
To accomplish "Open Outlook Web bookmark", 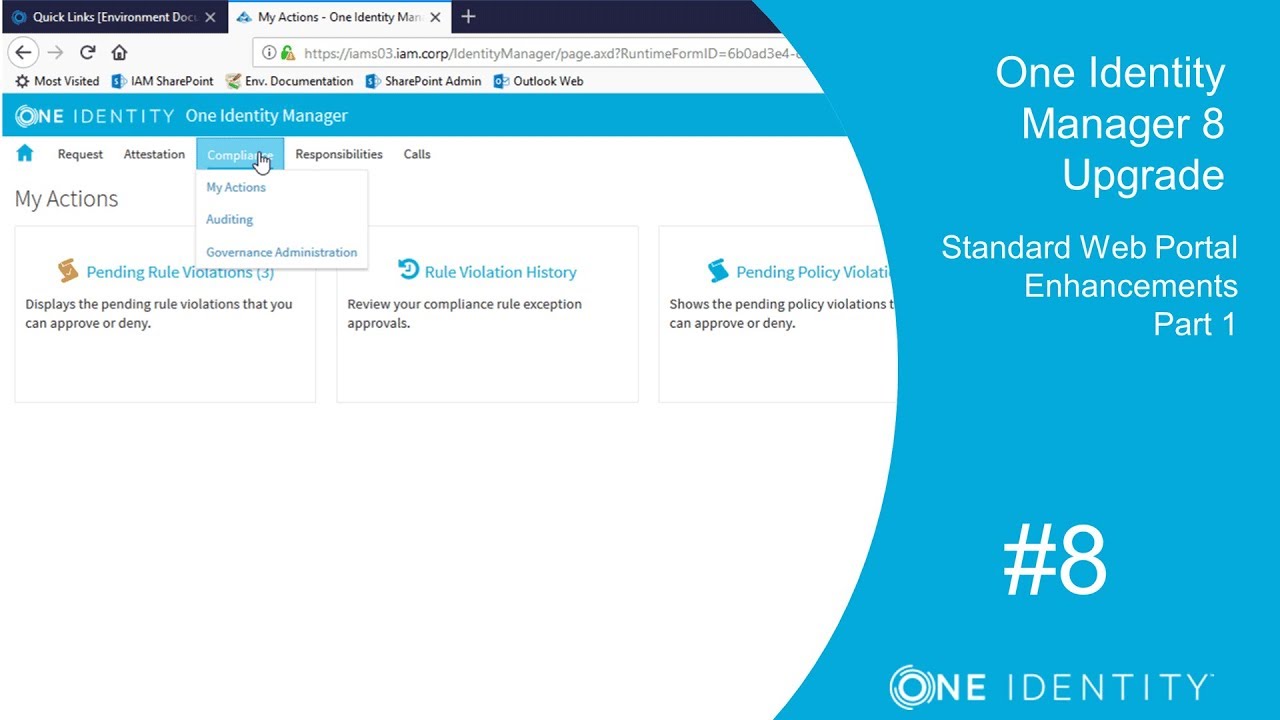I will point(539,81).
